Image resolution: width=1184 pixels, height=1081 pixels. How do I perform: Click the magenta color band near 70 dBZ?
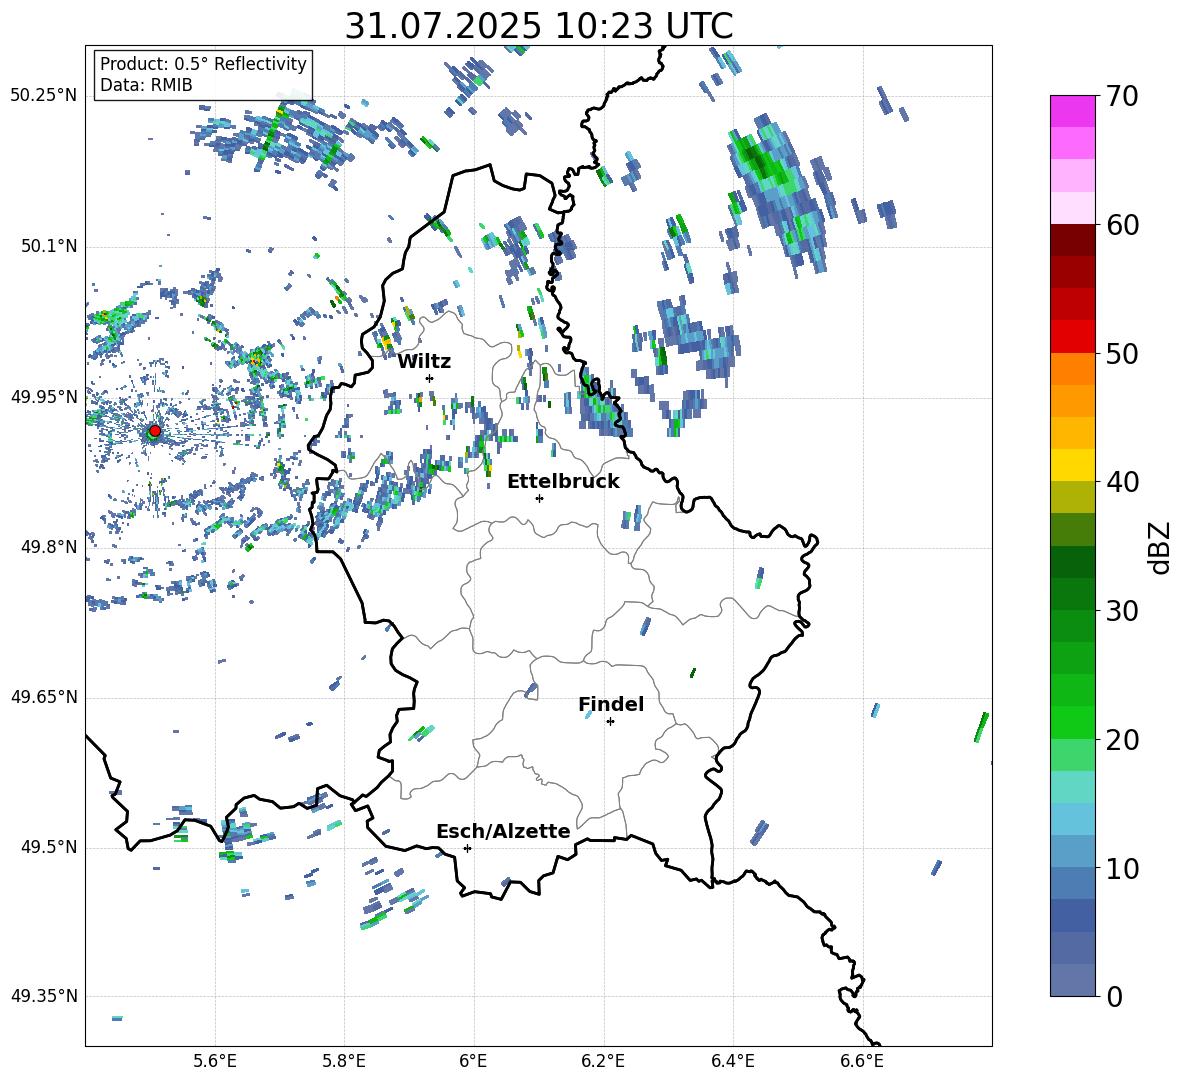pos(1072,112)
